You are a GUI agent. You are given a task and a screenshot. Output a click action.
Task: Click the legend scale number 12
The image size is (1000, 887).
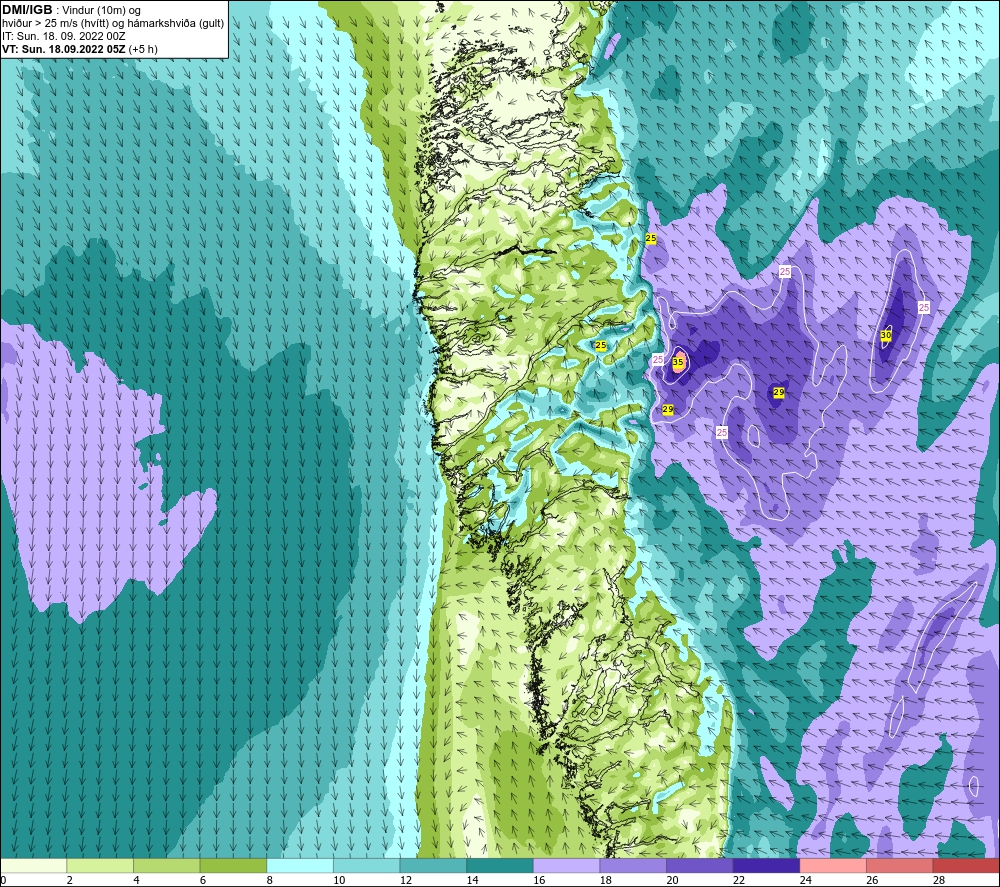pyautogui.click(x=406, y=881)
